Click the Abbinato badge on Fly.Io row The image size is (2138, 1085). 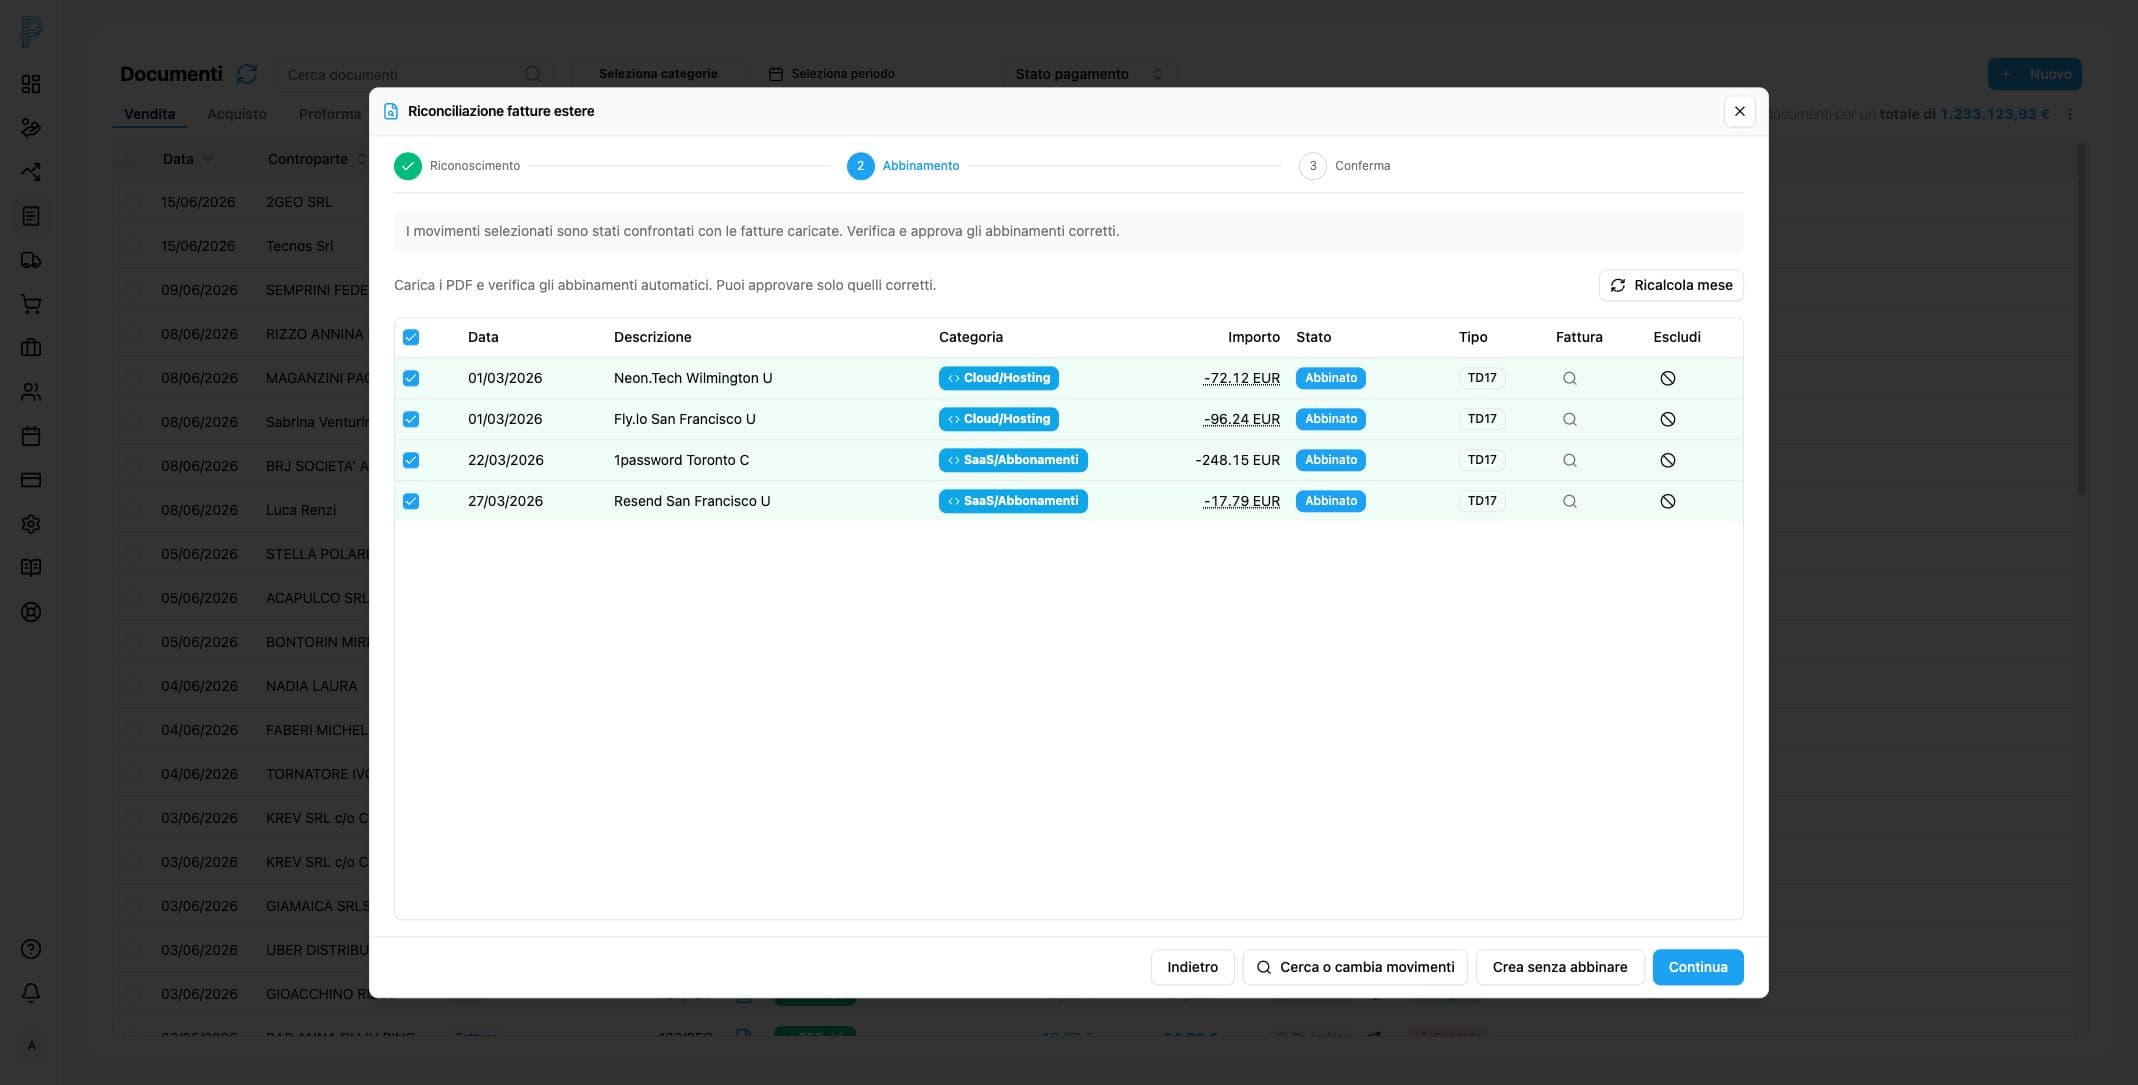tap(1331, 419)
